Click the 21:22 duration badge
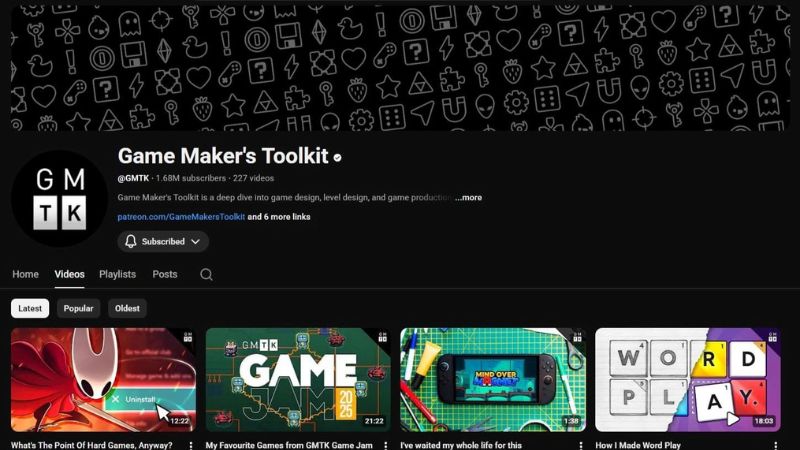 pyautogui.click(x=374, y=421)
